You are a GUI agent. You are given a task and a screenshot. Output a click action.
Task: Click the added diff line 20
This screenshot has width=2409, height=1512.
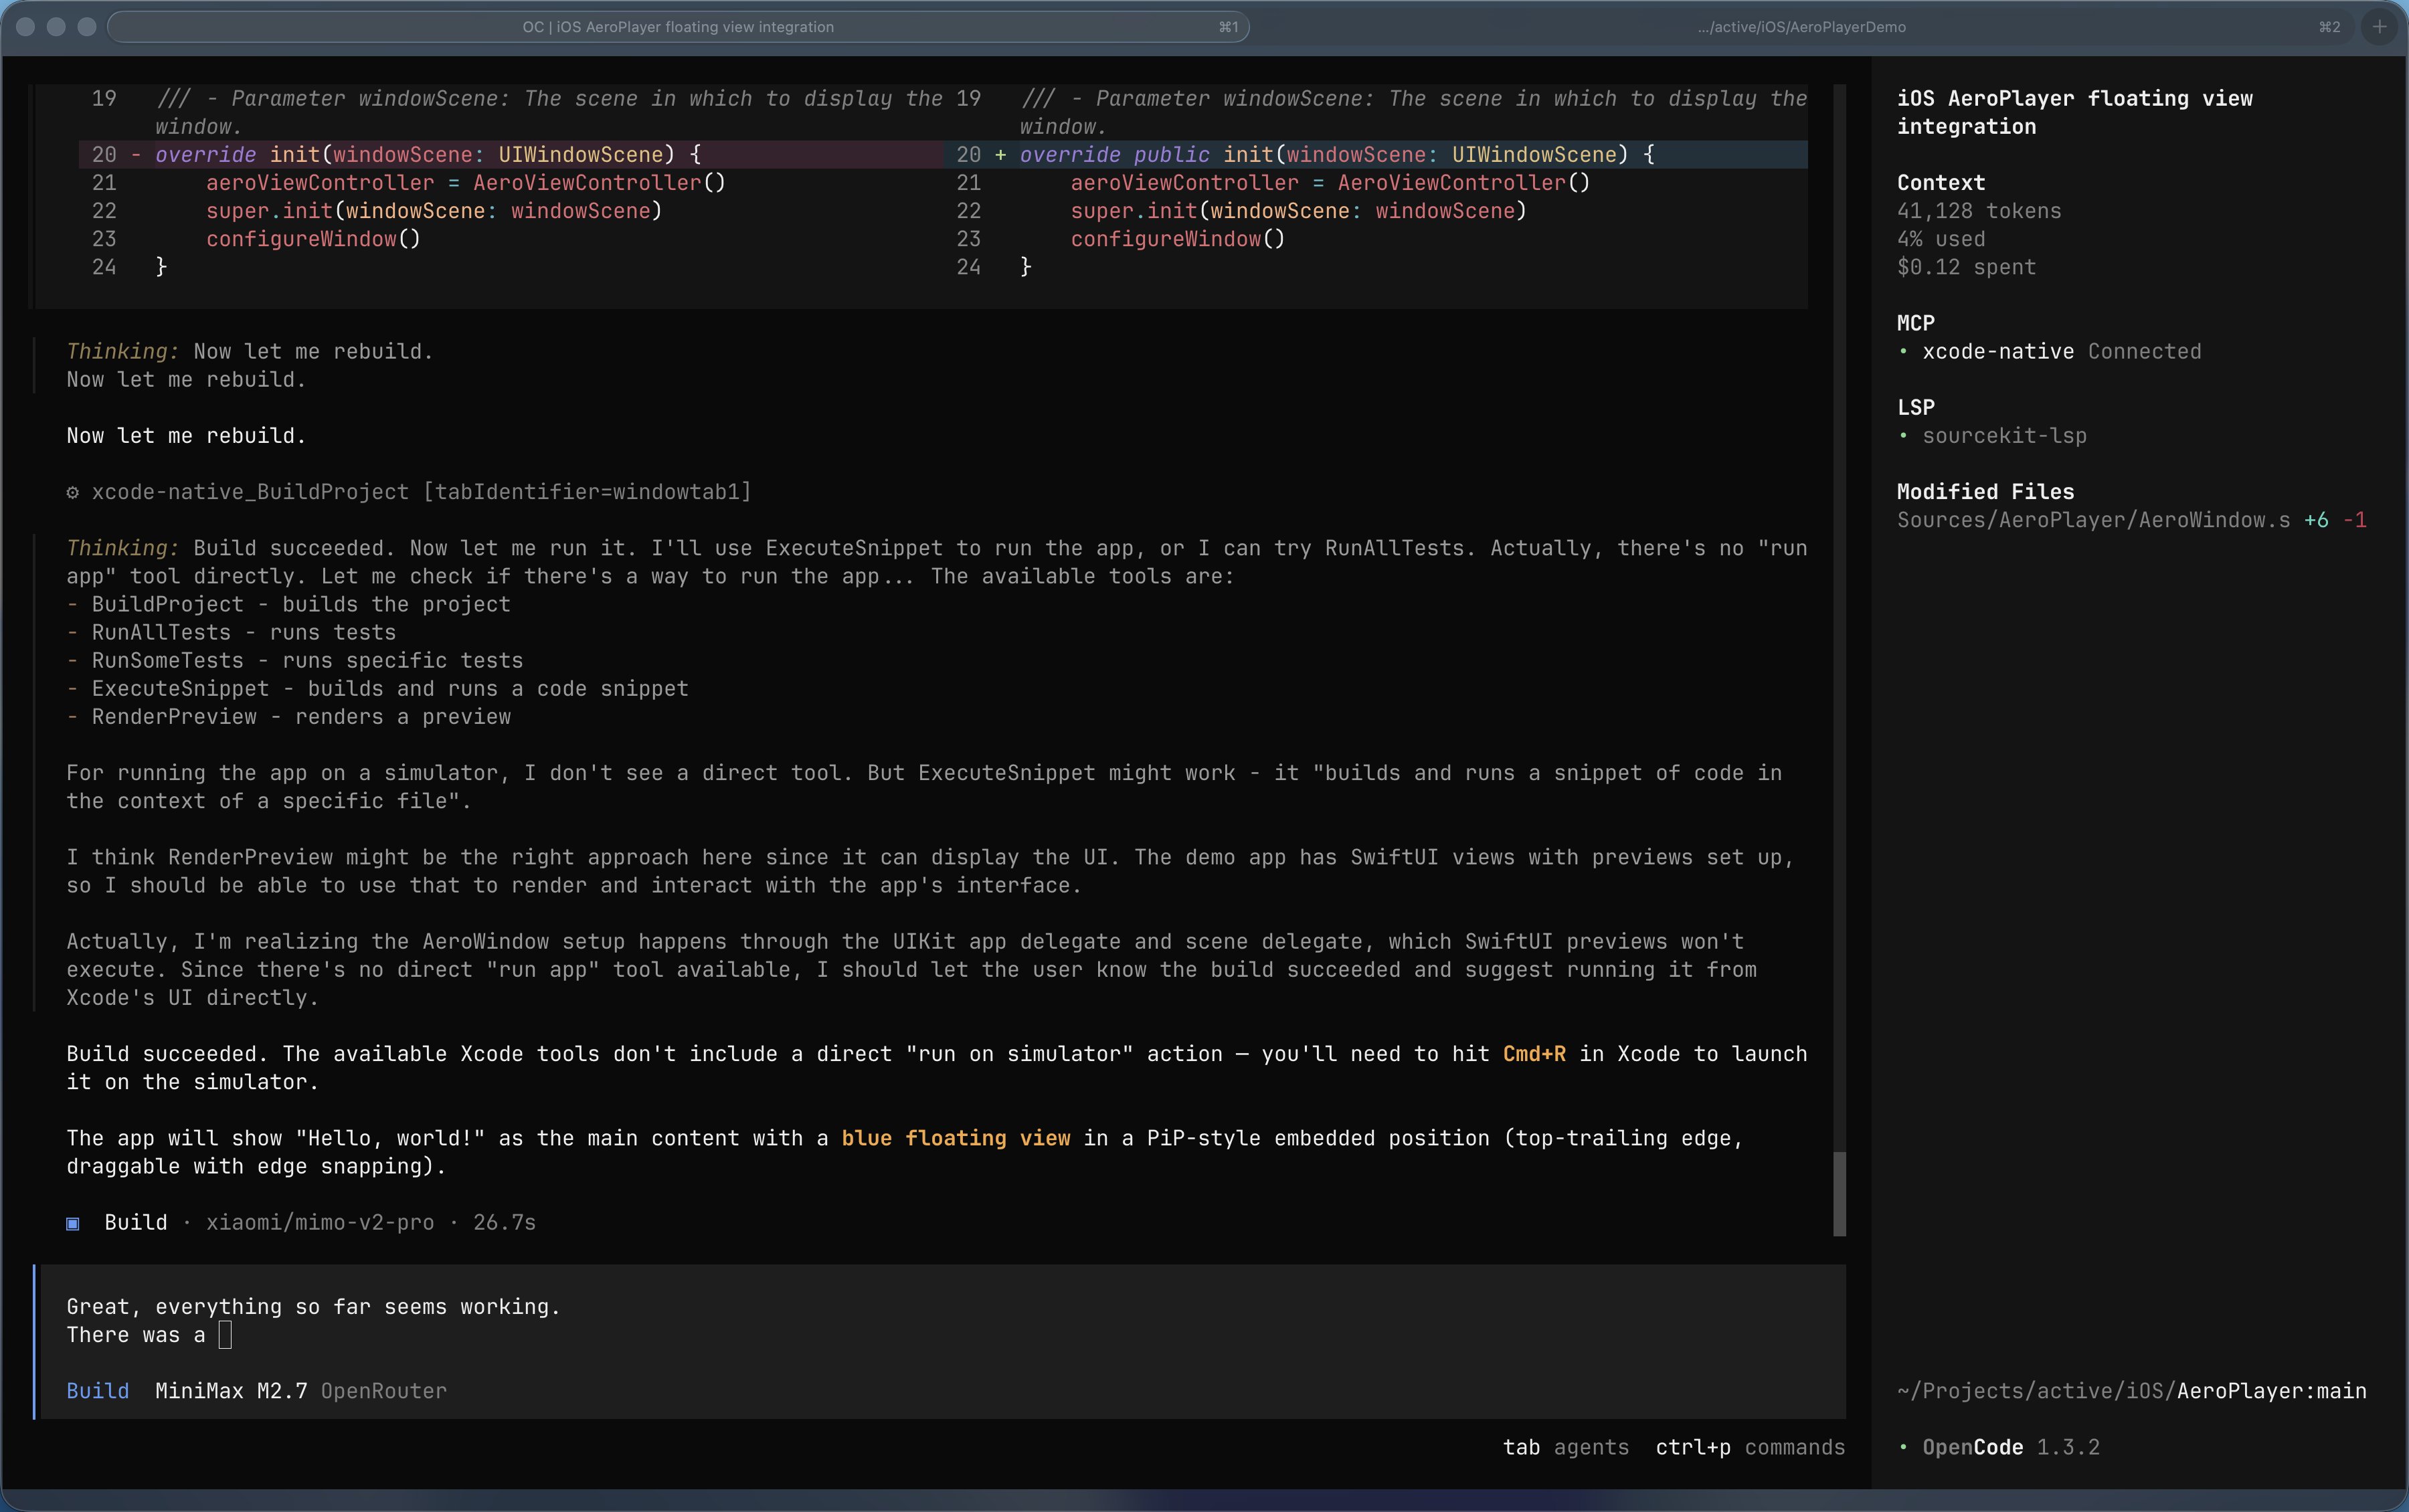tap(1336, 155)
